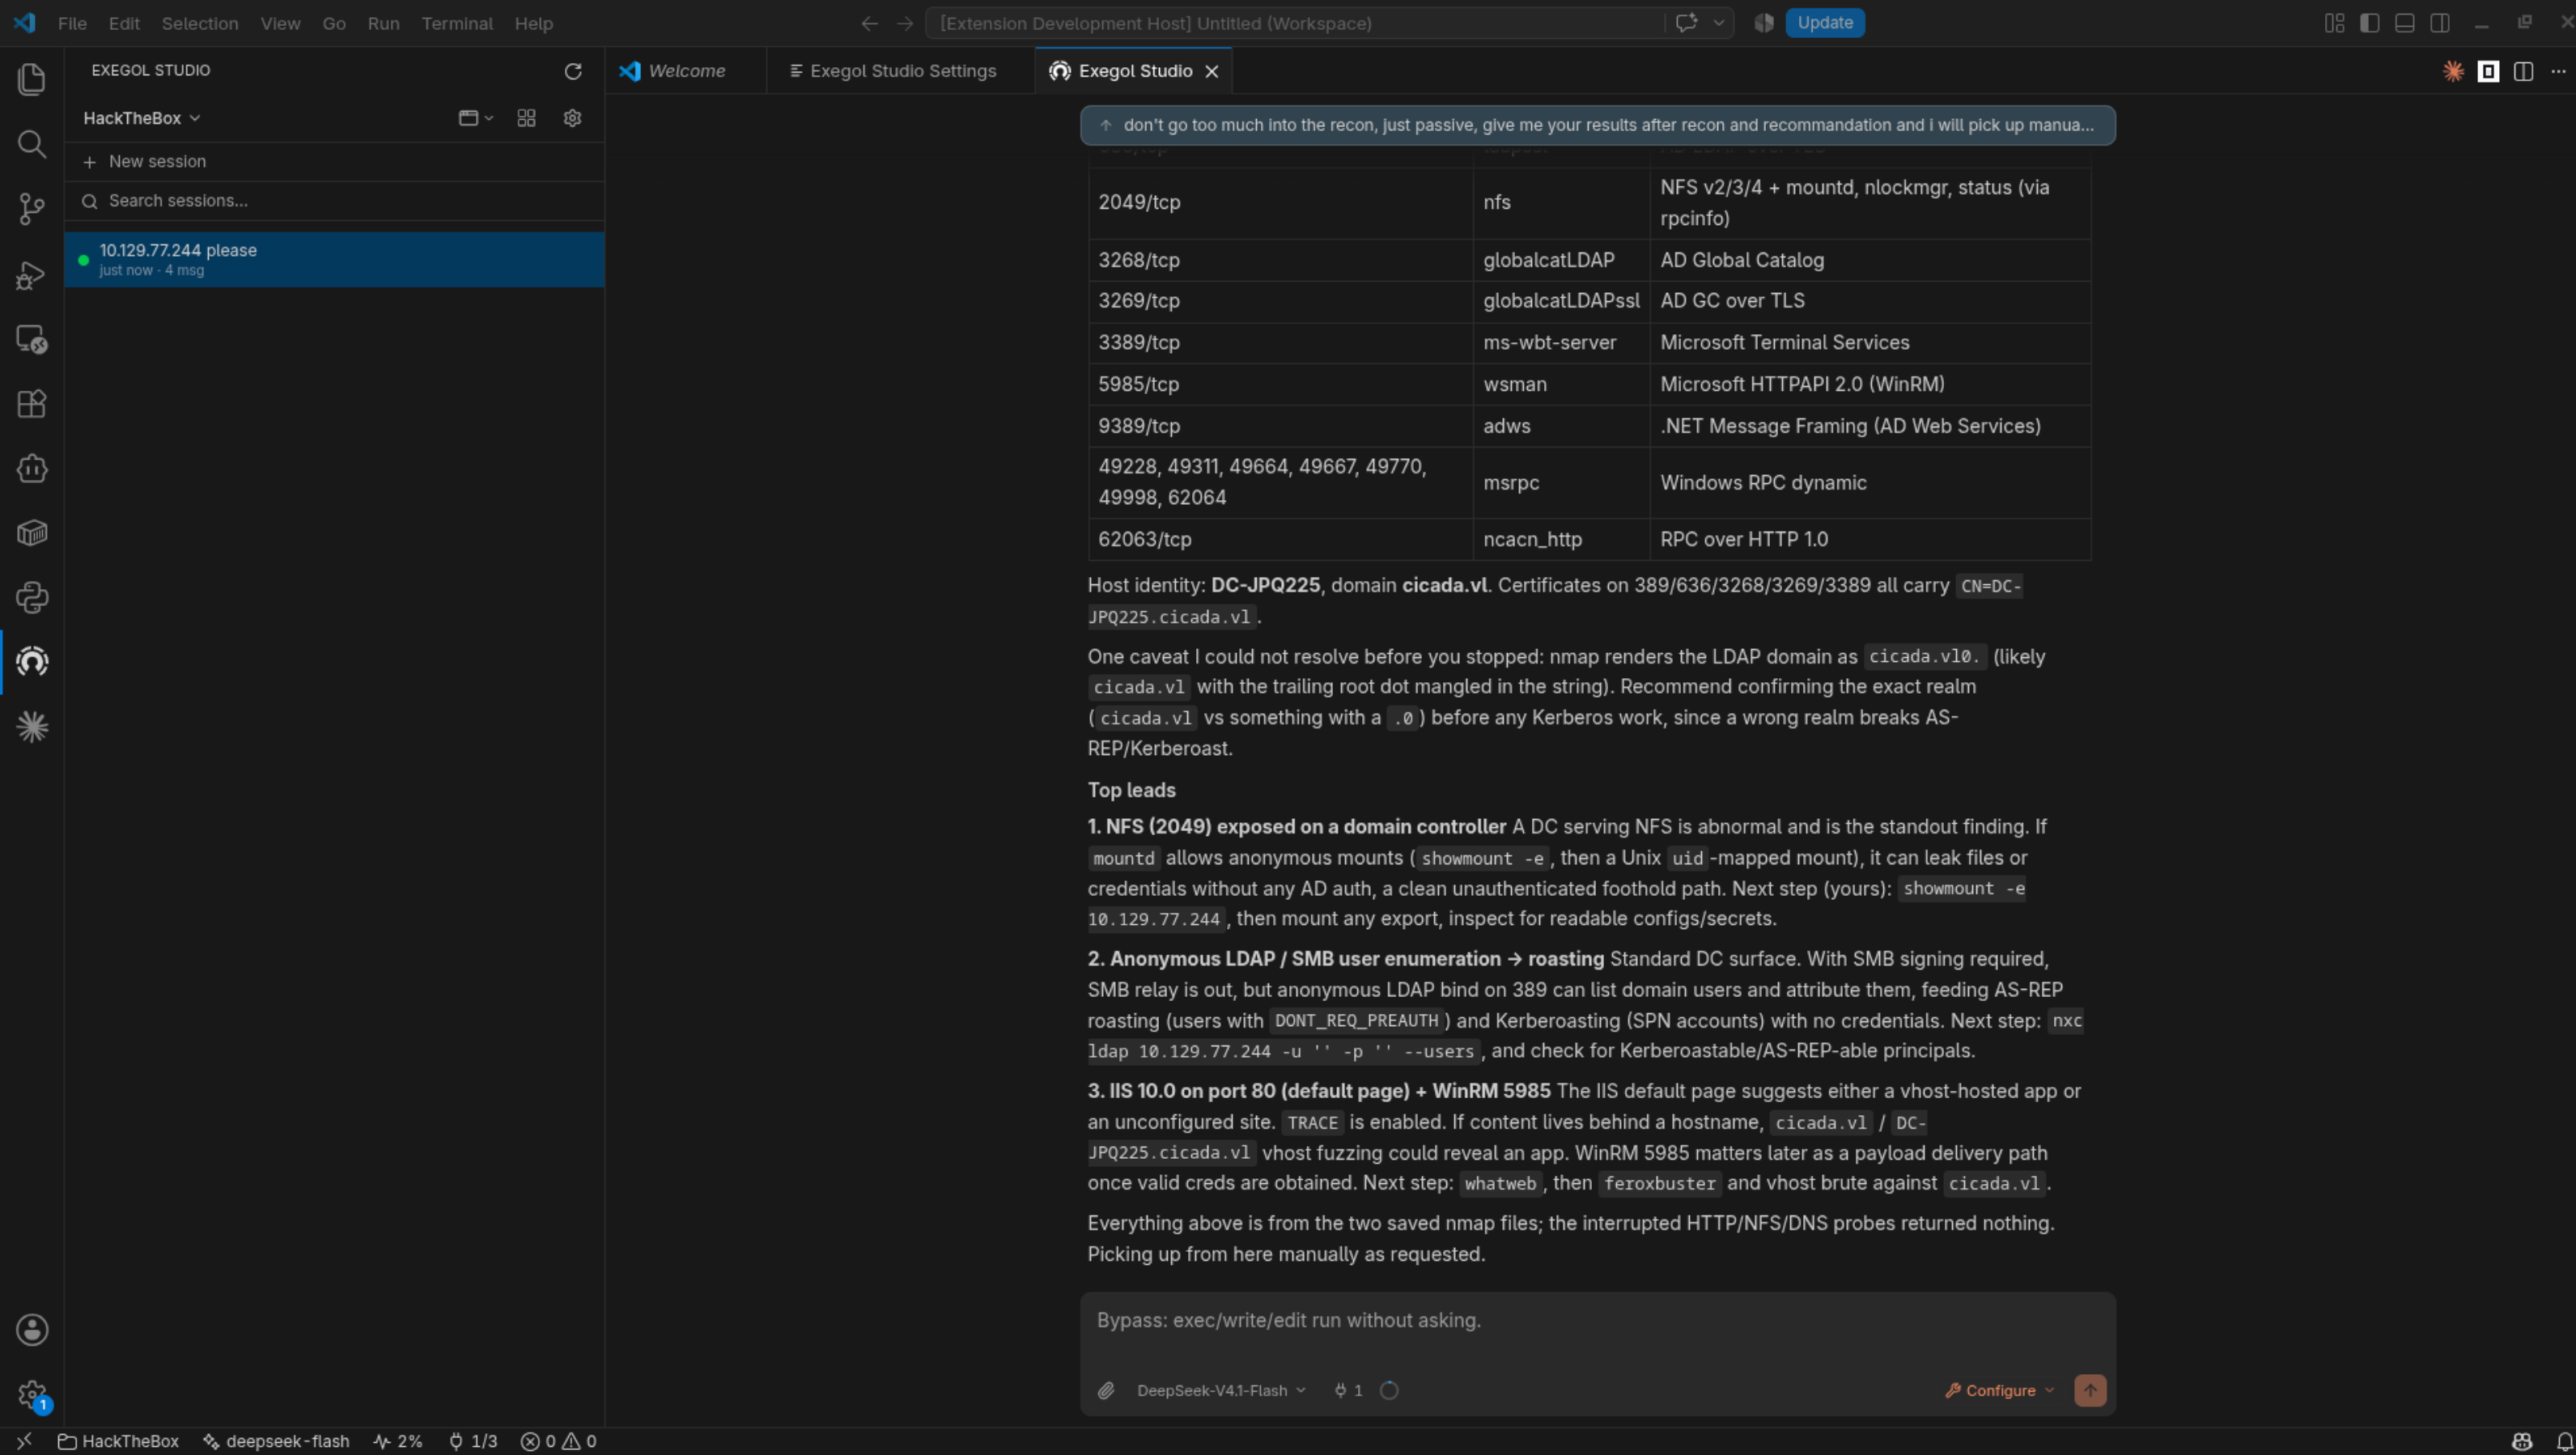Click the Search sessions field

pyautogui.click(x=334, y=201)
